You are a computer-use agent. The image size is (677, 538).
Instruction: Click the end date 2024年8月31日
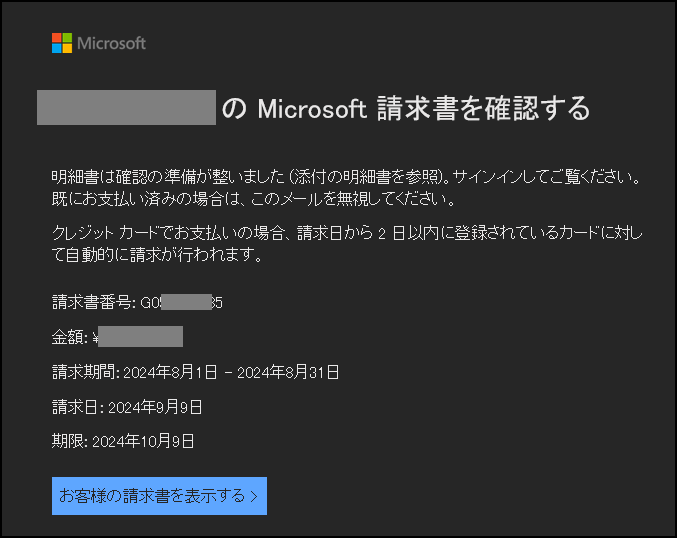point(288,372)
